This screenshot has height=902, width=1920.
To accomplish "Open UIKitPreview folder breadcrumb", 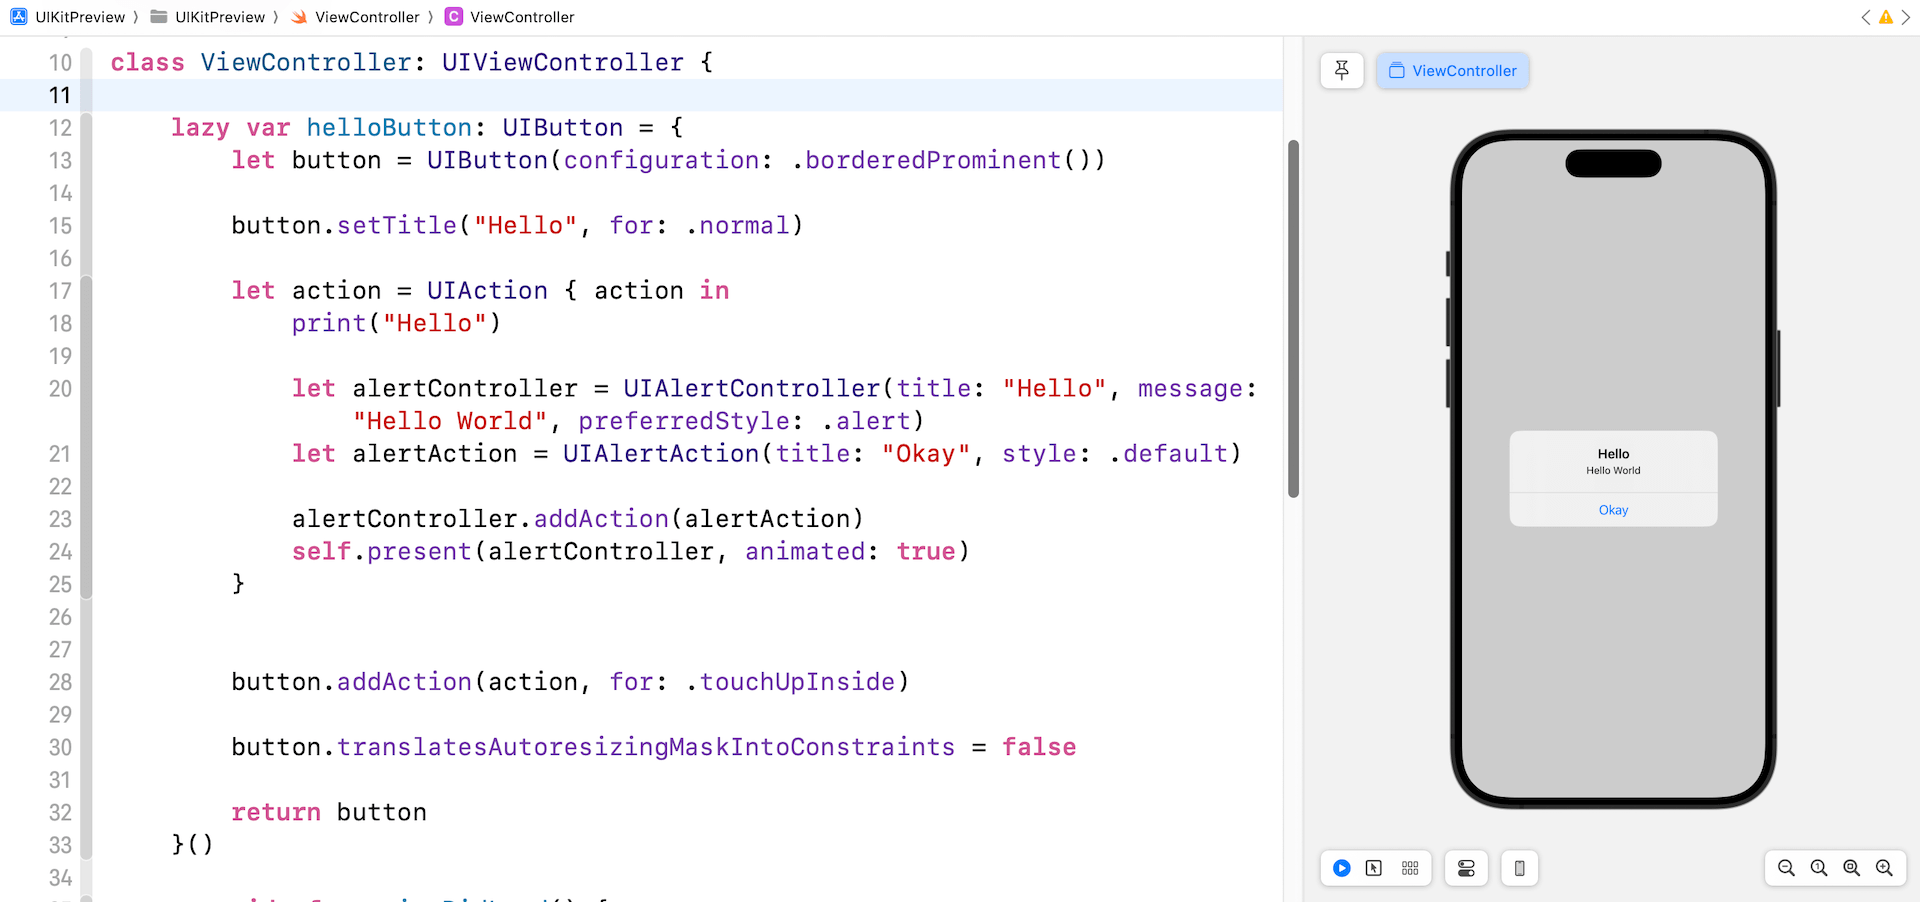I will [x=209, y=17].
